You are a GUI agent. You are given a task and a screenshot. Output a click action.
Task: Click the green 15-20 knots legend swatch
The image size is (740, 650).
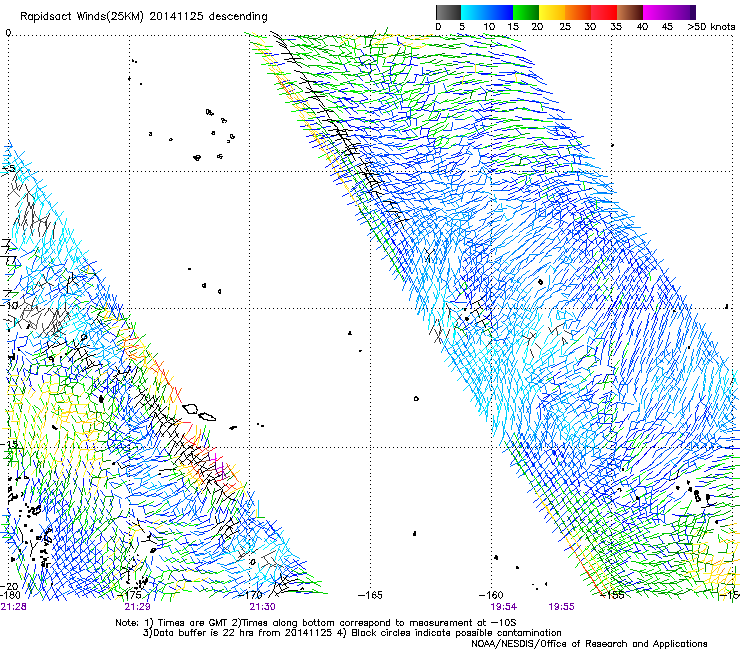(x=526, y=12)
